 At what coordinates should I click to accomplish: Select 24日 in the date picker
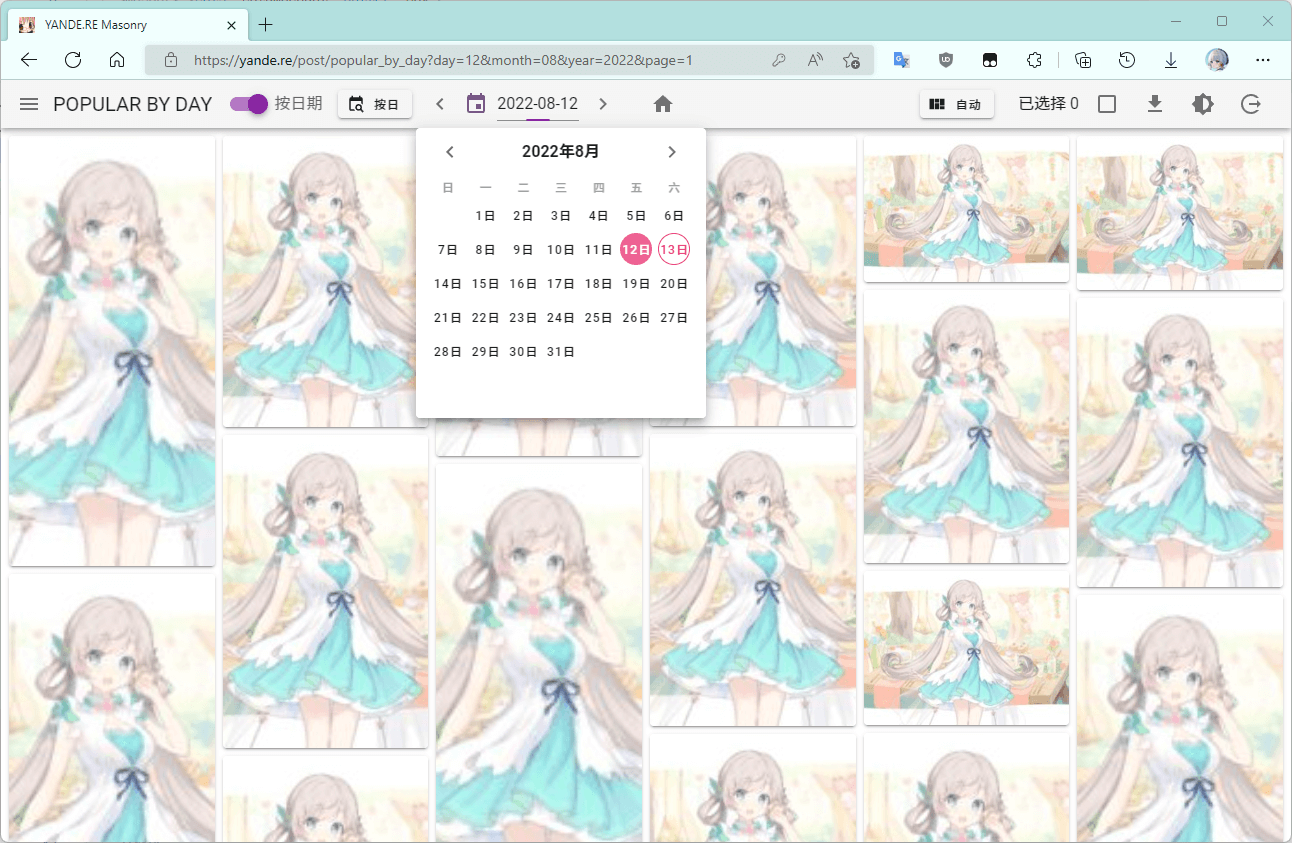(x=561, y=318)
